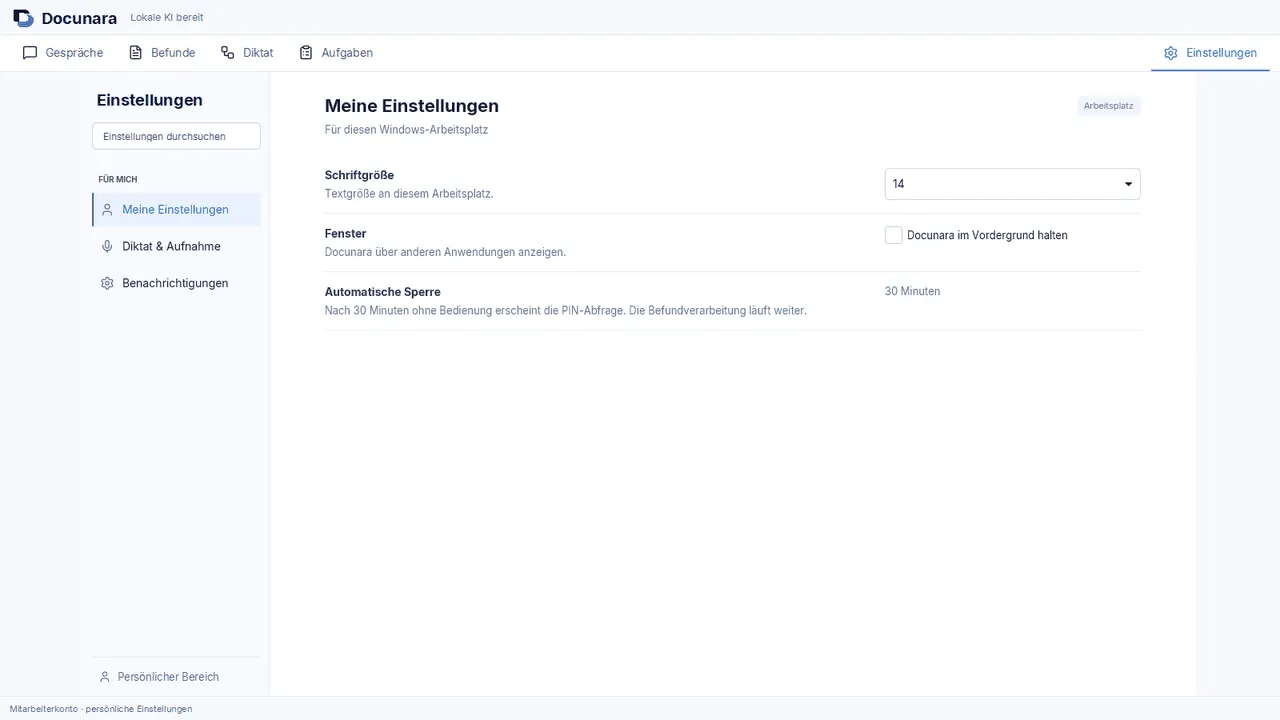The image size is (1280, 720).
Task: Open the Schriftgröße dropdown showing 14
Action: pos(1012,184)
